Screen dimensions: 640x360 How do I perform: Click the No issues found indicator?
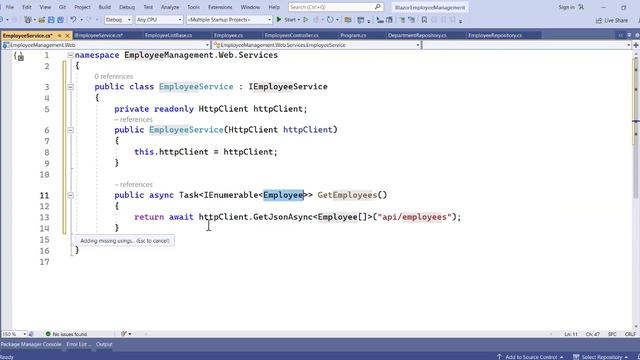[x=66, y=334]
